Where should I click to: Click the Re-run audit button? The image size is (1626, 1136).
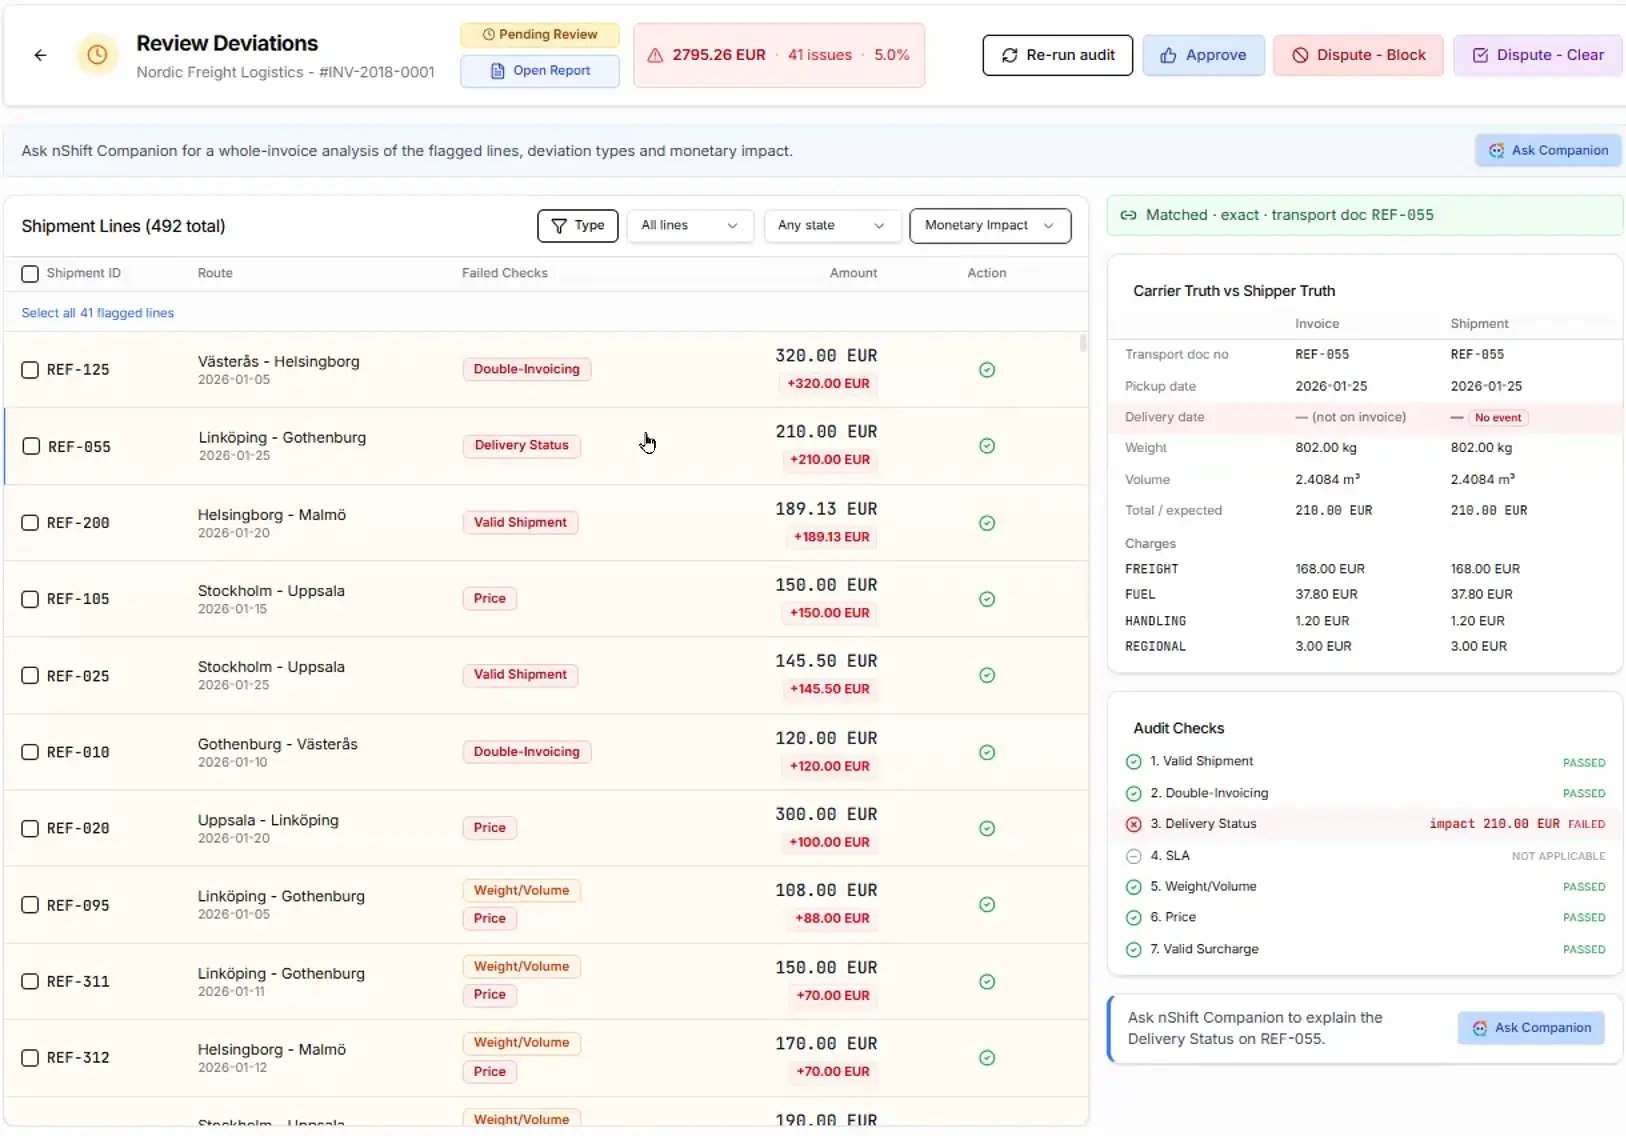click(x=1058, y=55)
